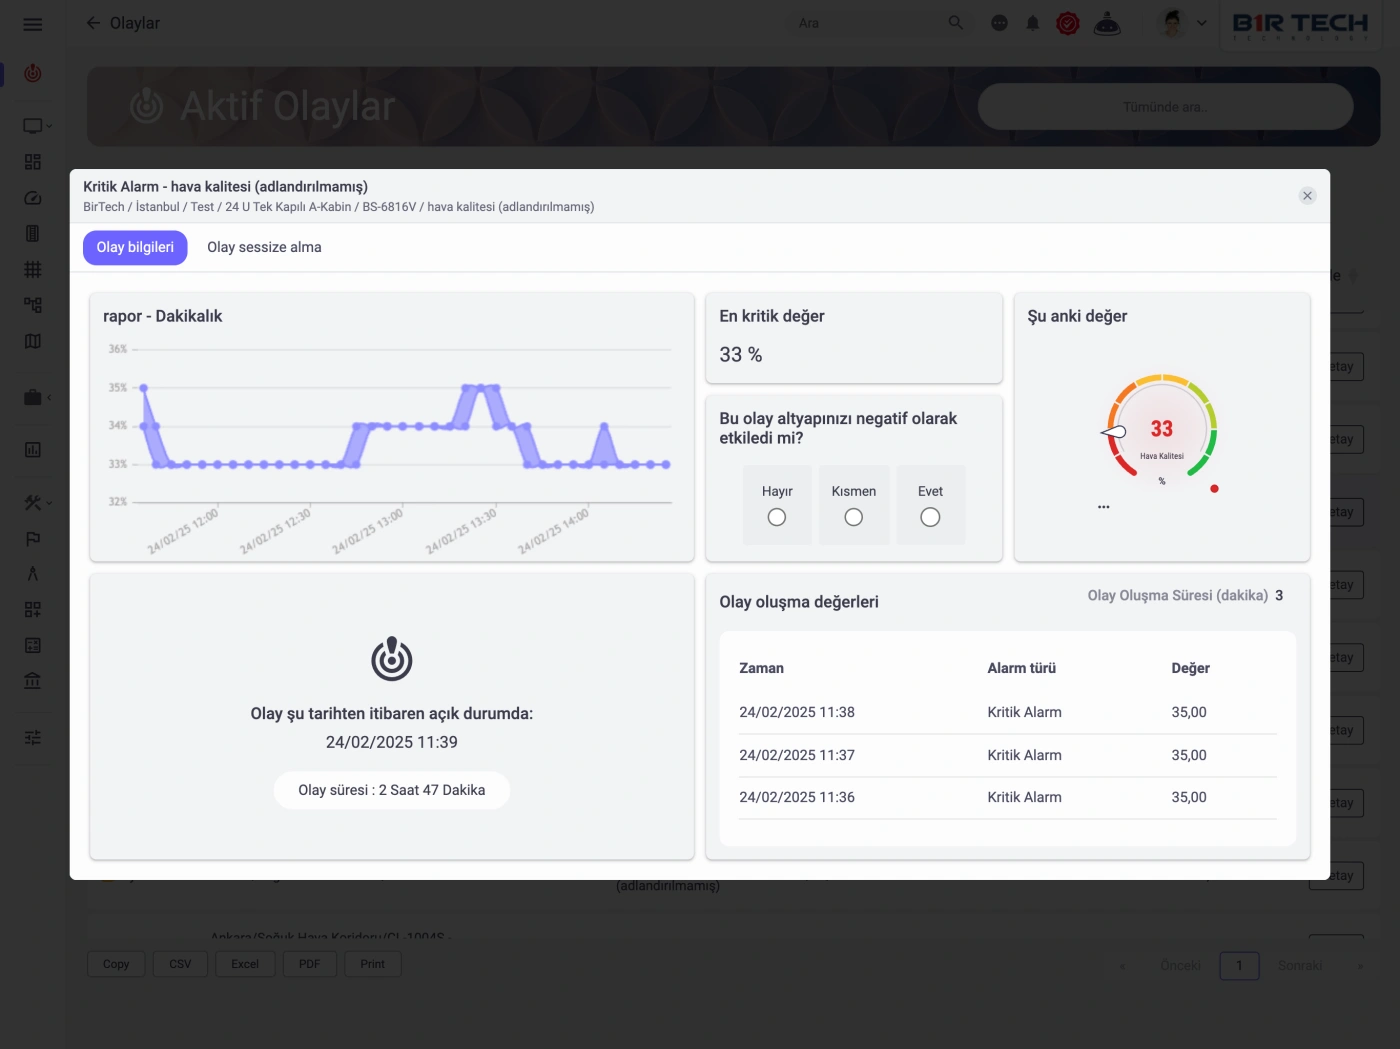Click the 33 % critical value text

[741, 355]
